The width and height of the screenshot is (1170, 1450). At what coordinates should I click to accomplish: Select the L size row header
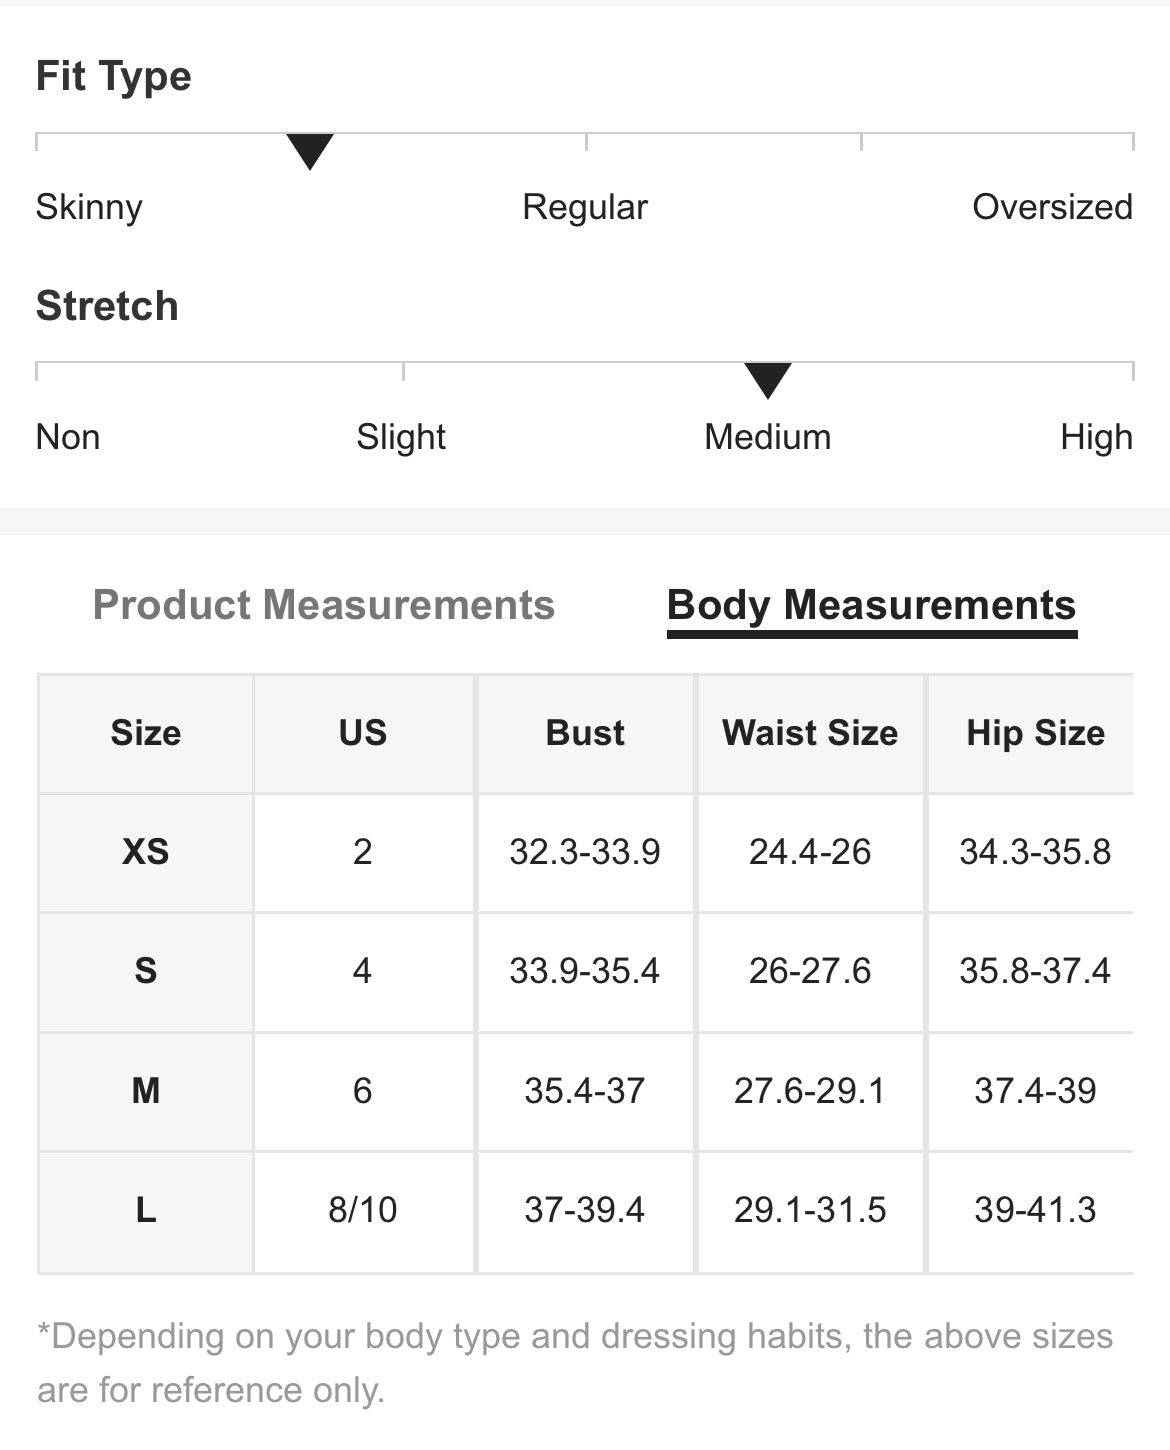[146, 1210]
